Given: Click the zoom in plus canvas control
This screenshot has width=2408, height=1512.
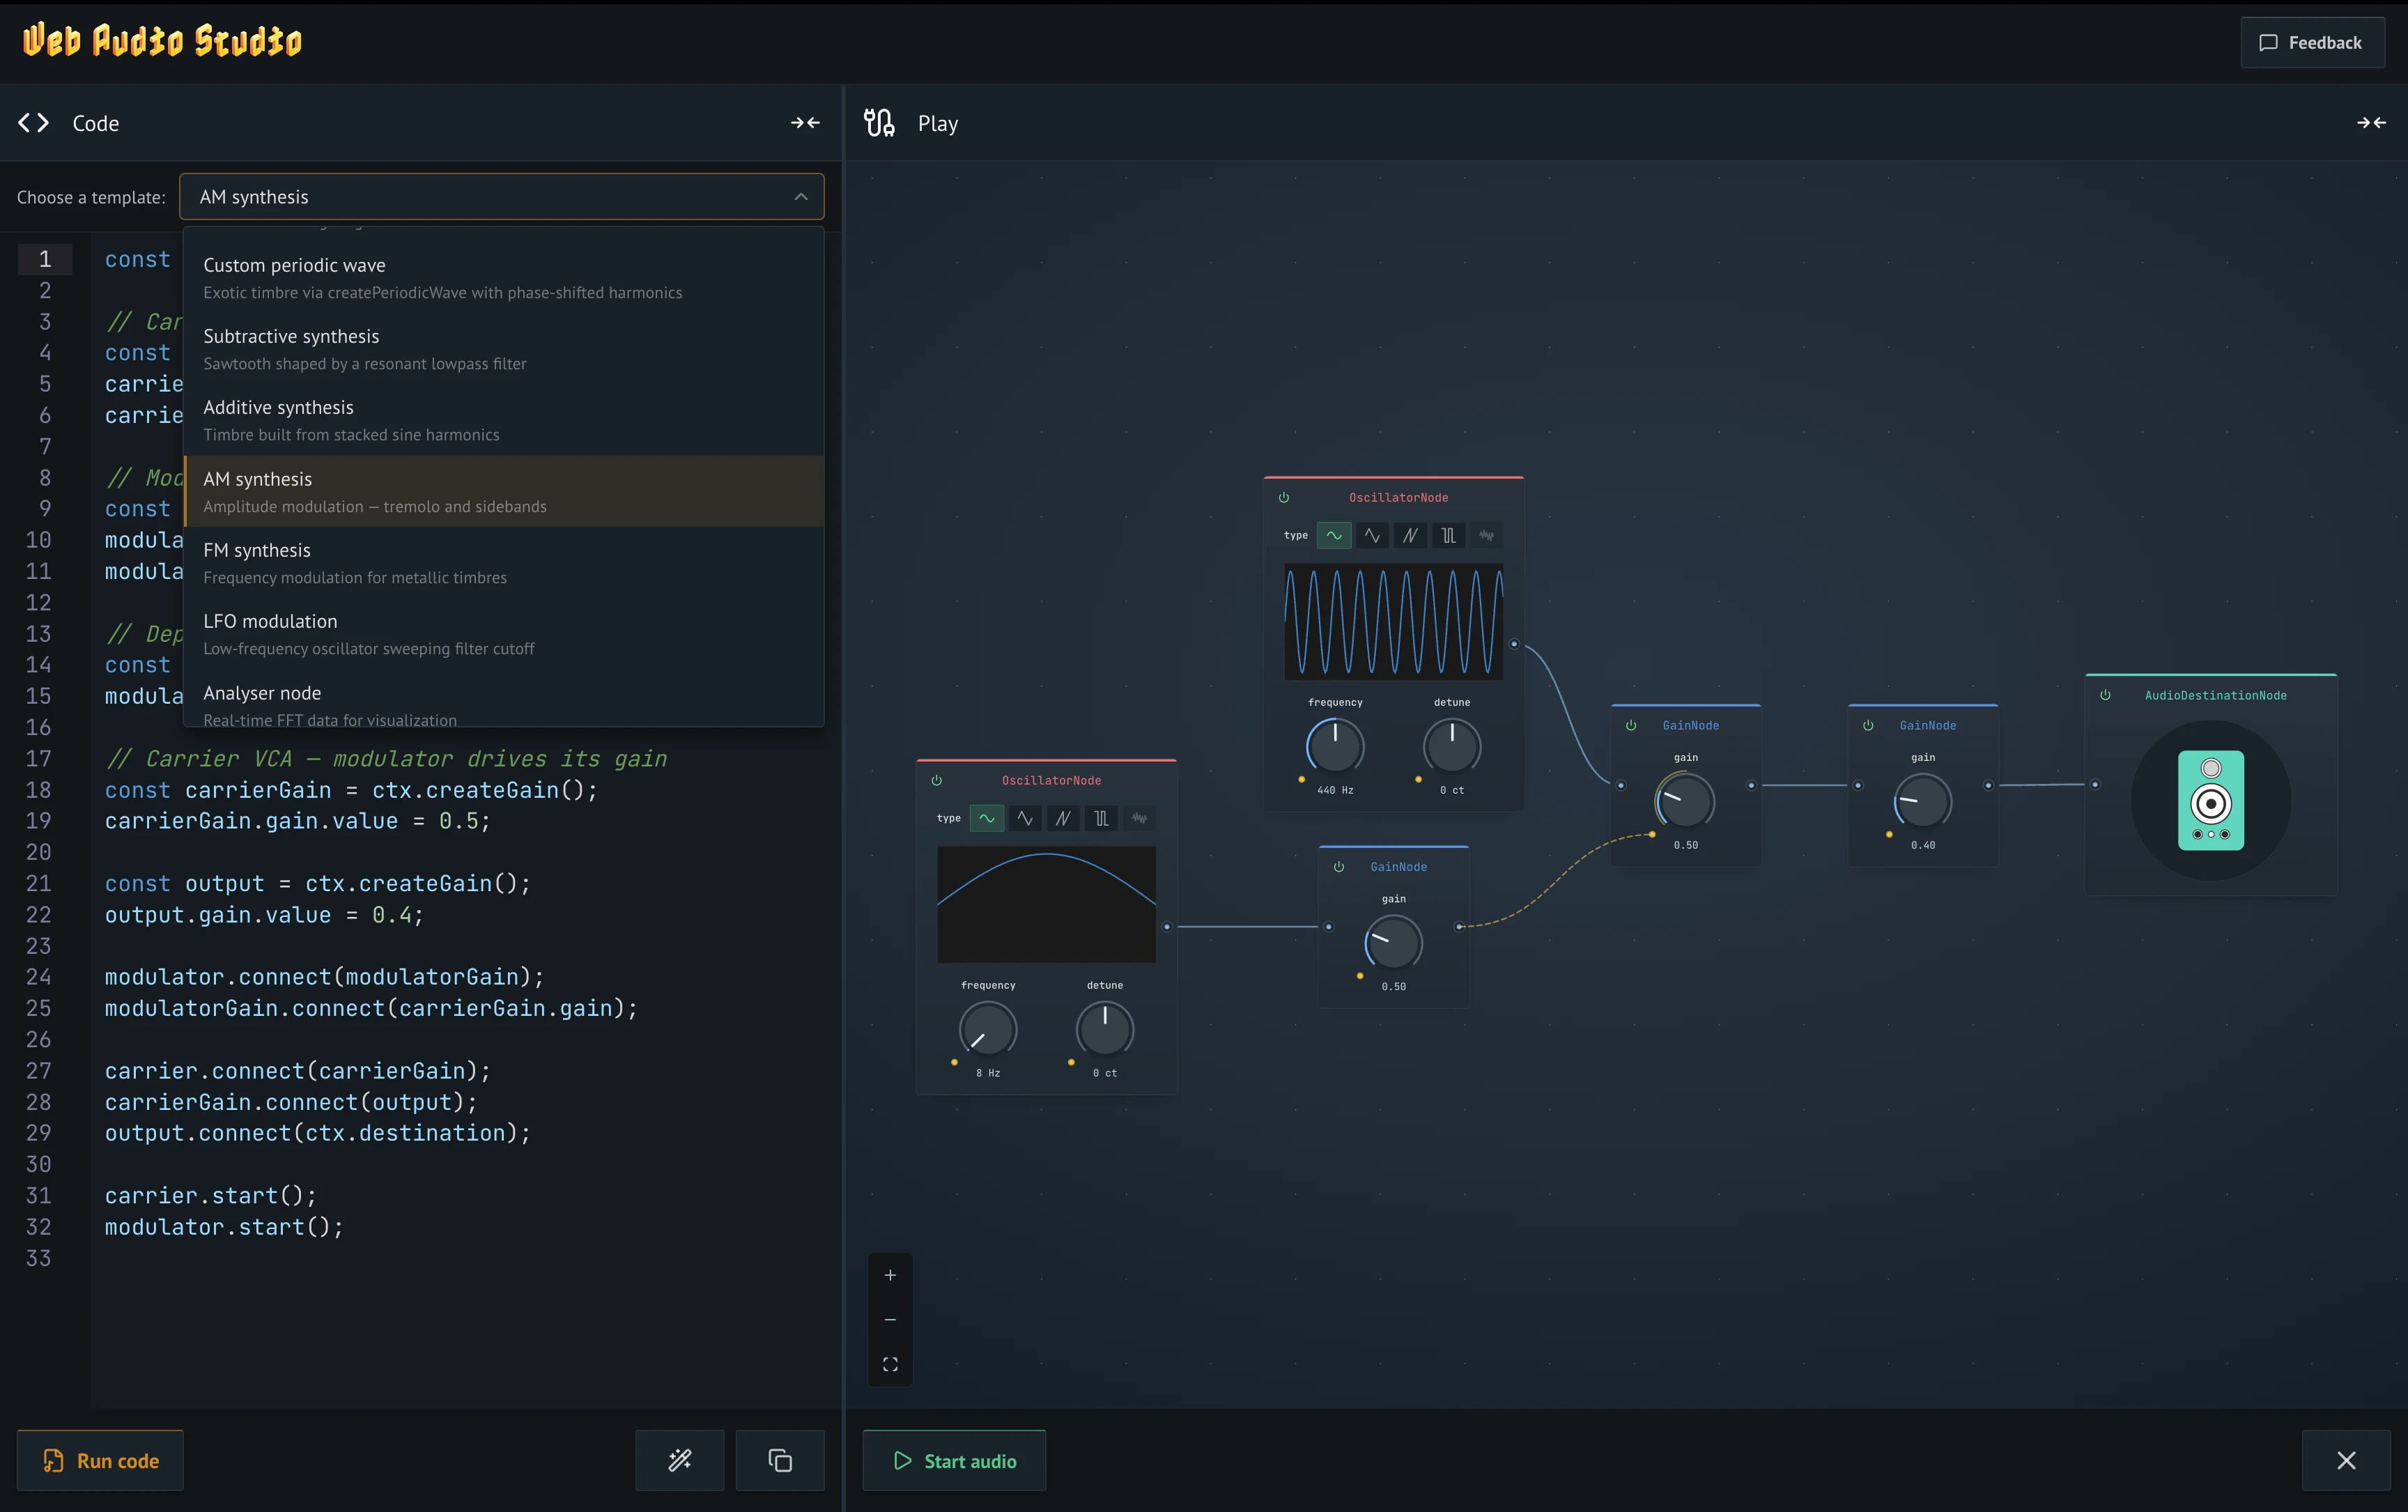Looking at the screenshot, I should click(890, 1275).
